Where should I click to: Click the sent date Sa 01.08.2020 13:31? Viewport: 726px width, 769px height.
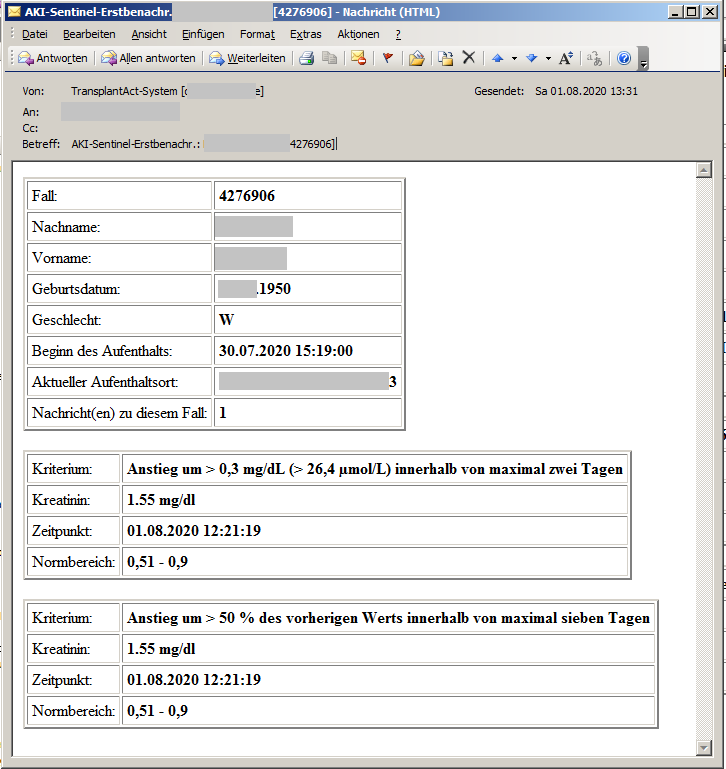tap(586, 91)
